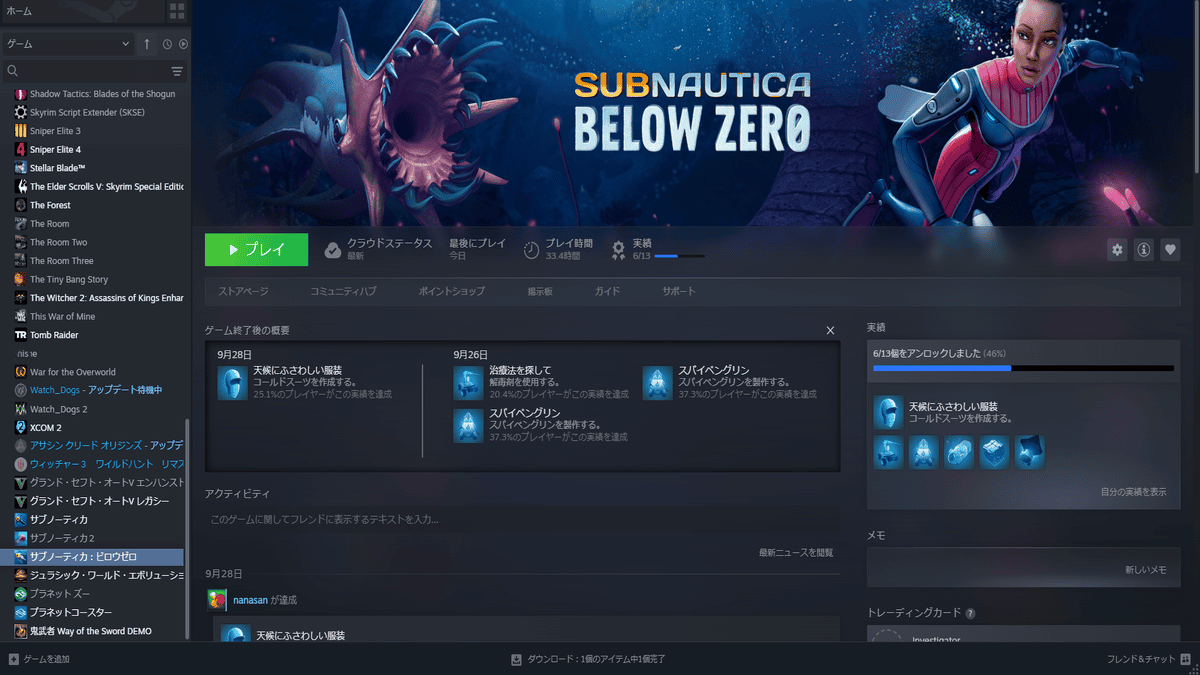The height and width of the screenshot is (675, 1200).
Task: Click the activity text input field
Action: tap(522, 520)
